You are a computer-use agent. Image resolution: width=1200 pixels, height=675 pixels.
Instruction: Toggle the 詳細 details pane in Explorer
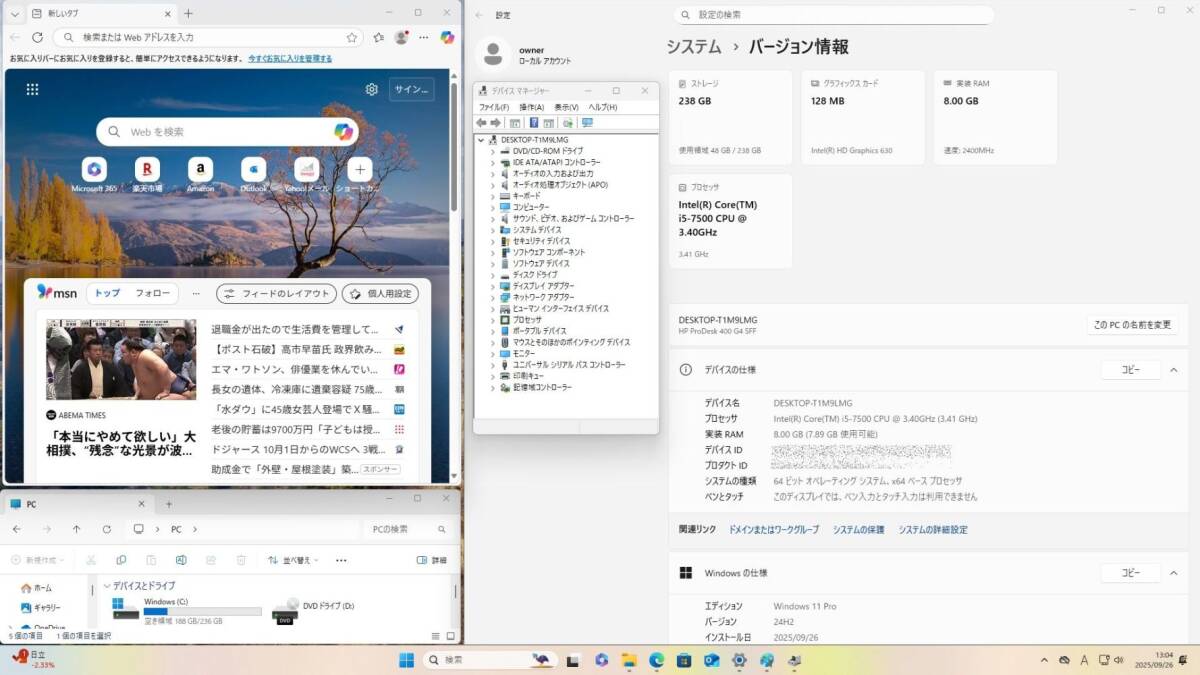pos(432,560)
